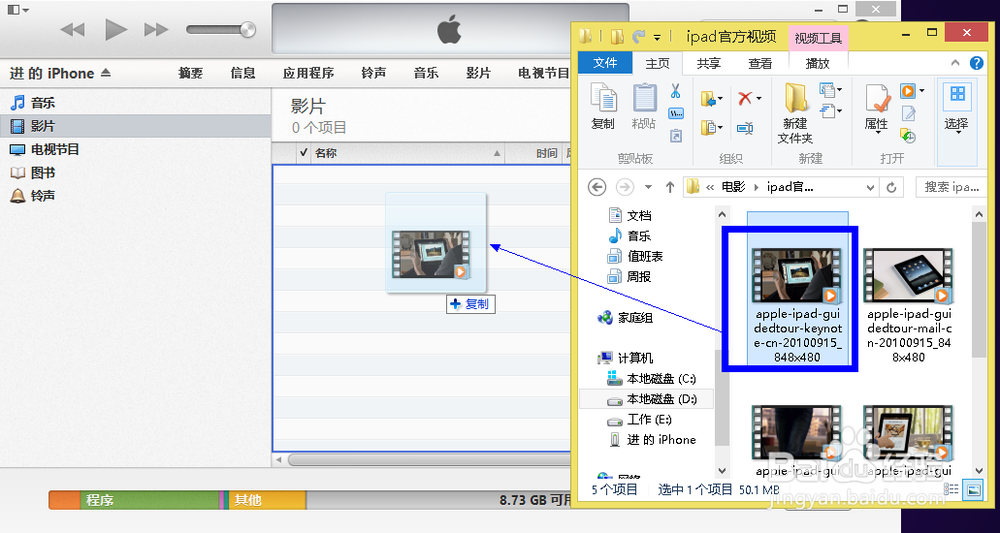Click the 属性 properties button
This screenshot has width=1000, height=533.
(877, 107)
